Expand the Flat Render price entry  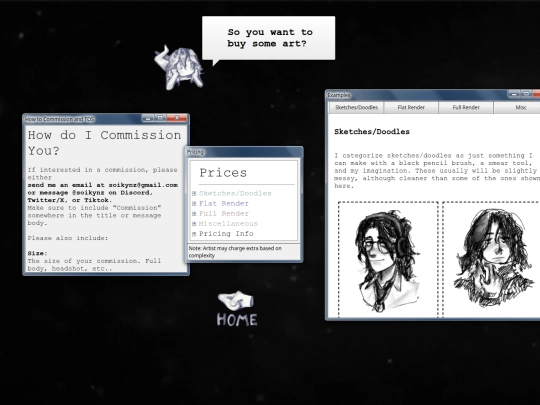tap(194, 204)
